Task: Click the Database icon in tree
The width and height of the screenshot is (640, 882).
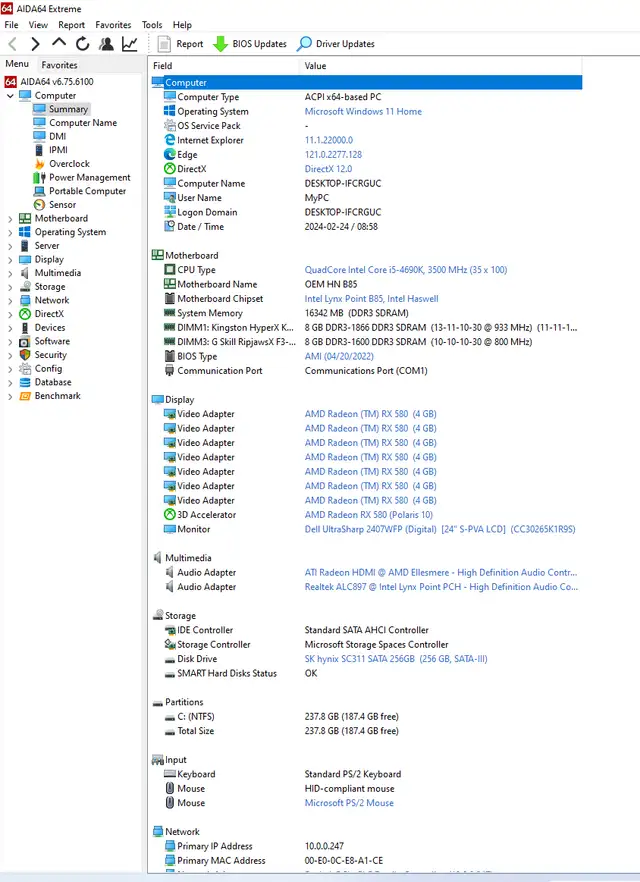Action: click(25, 382)
